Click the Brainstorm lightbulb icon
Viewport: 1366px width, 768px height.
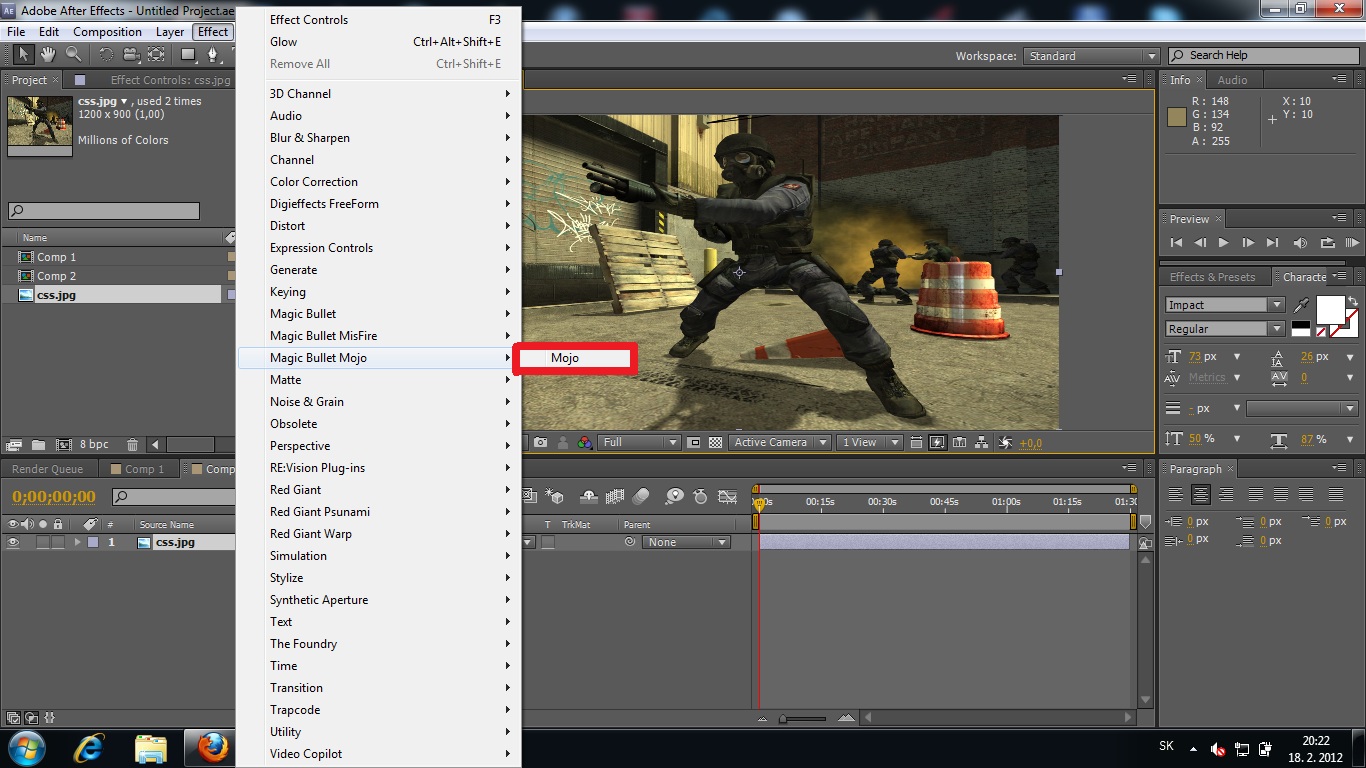(675, 496)
